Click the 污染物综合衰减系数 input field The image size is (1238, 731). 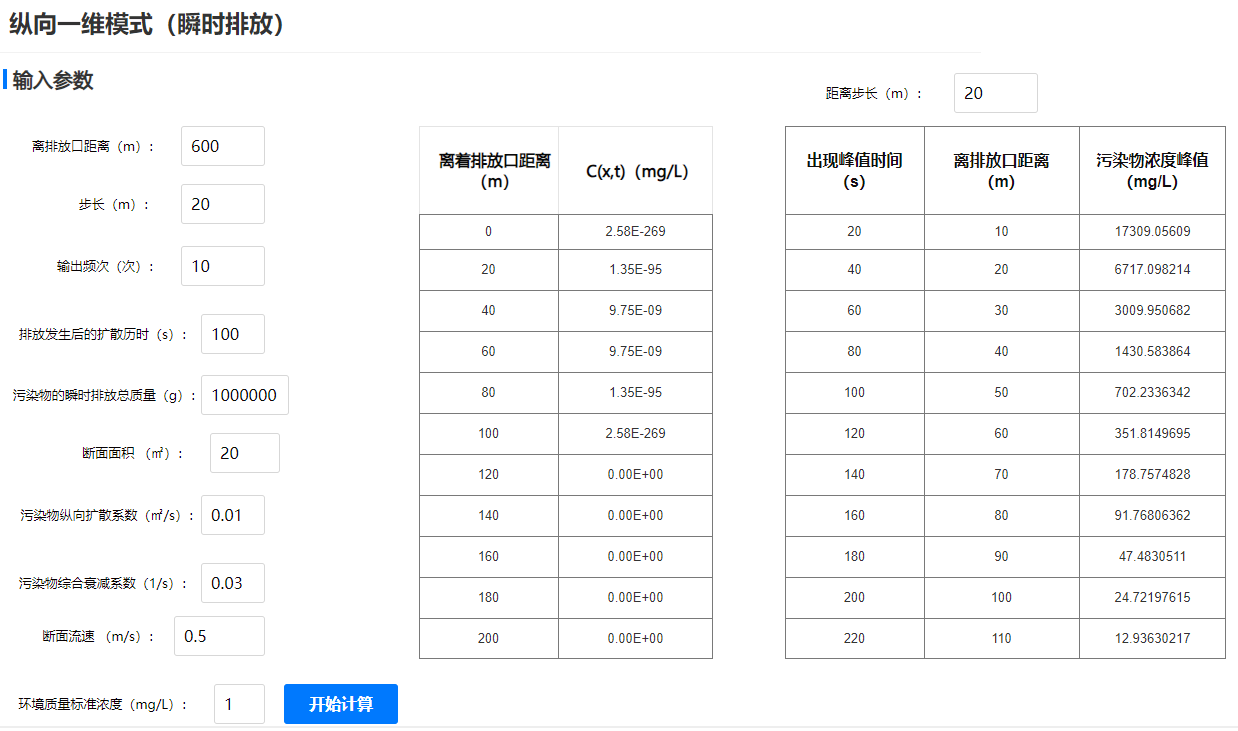coord(232,583)
